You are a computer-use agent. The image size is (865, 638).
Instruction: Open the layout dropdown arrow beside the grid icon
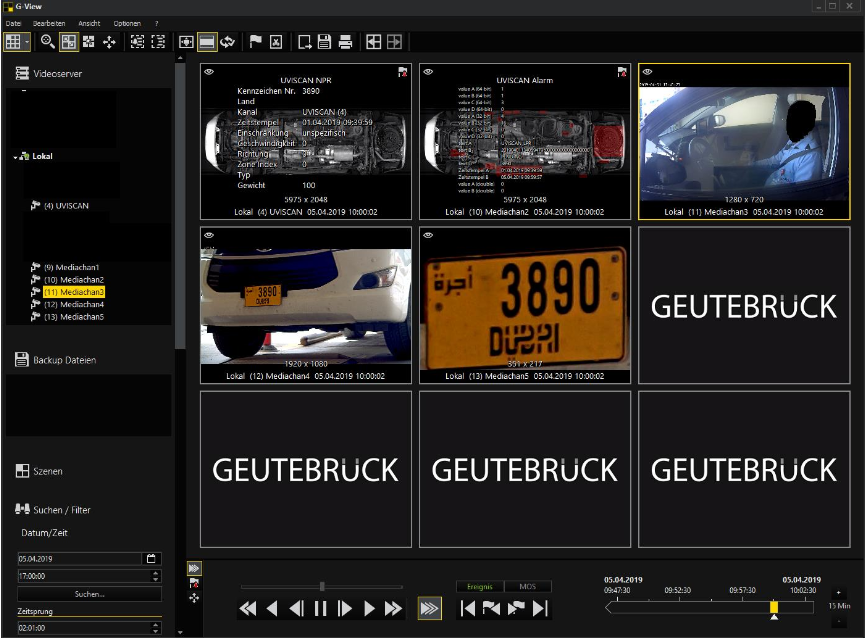tap(26, 42)
